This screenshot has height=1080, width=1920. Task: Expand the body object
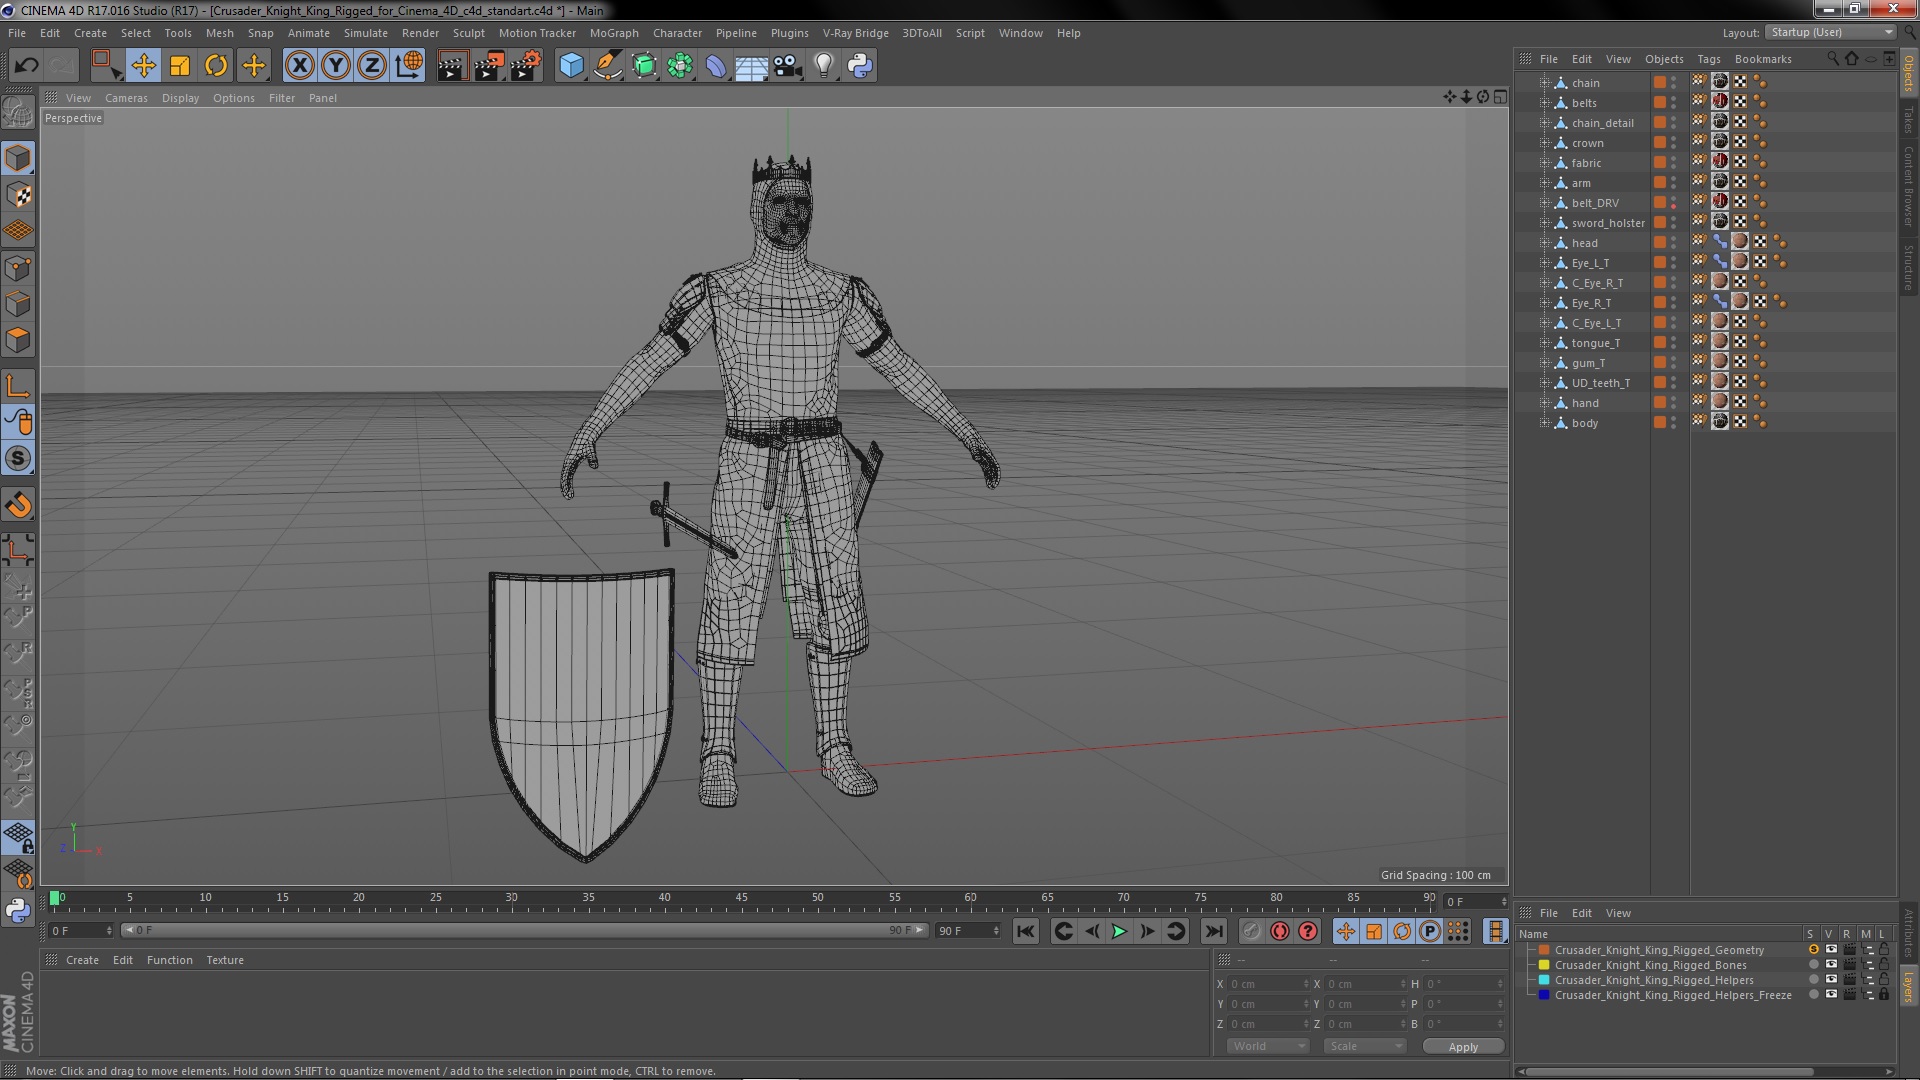(x=1545, y=423)
